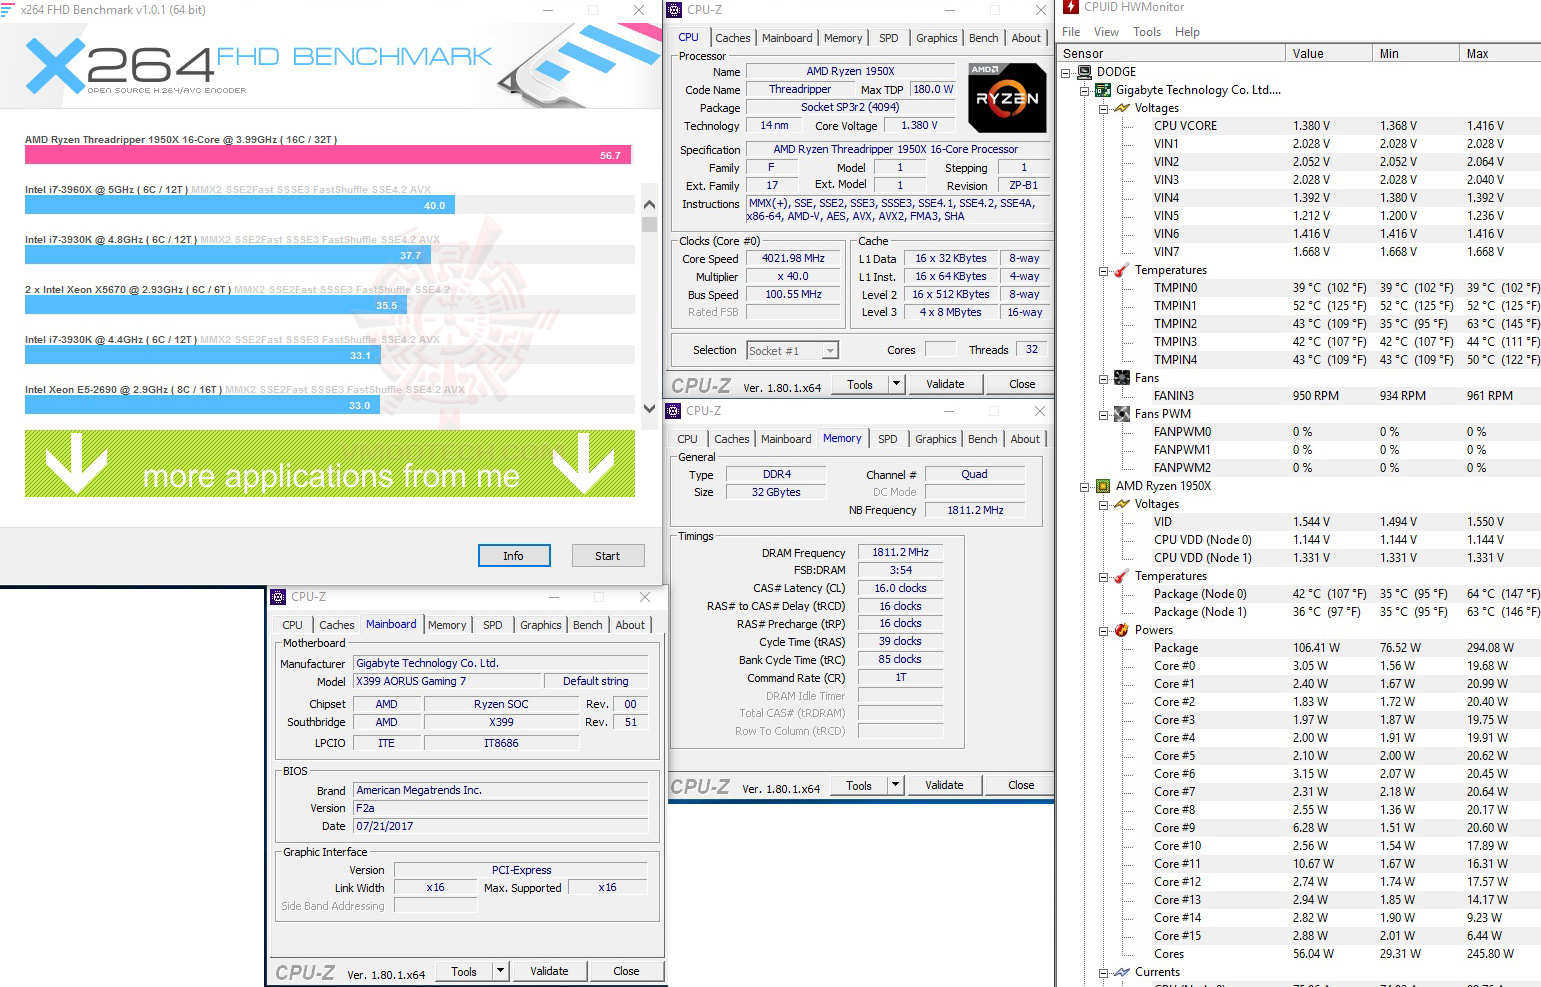Image resolution: width=1541 pixels, height=987 pixels.
Task: Click the Core Speed value 4021.98 MHz
Action: click(793, 258)
